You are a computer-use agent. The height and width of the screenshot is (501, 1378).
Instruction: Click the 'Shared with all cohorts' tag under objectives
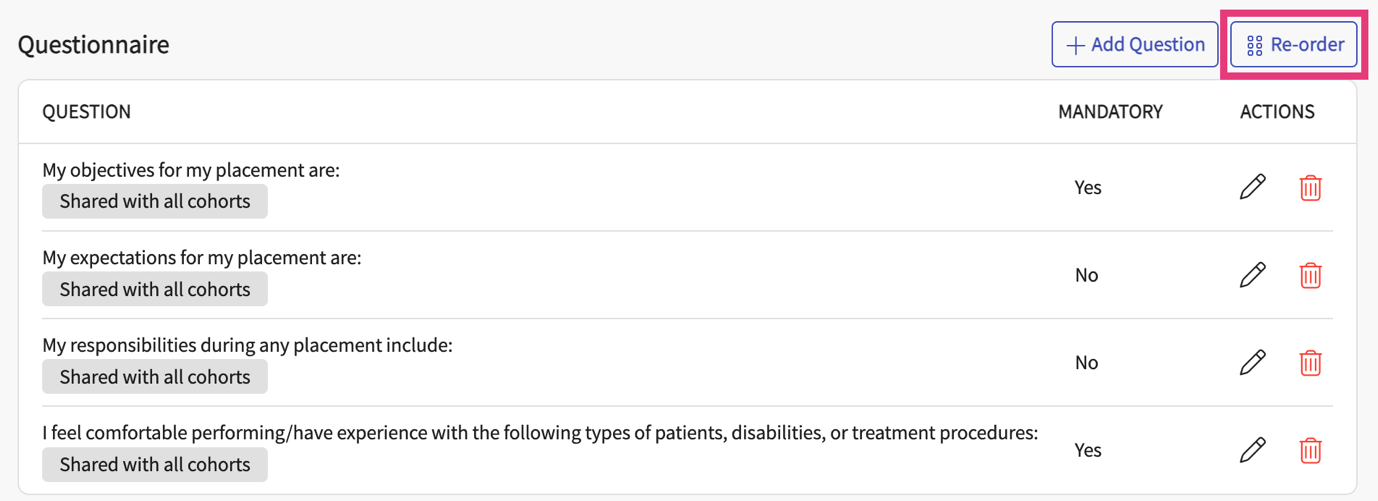click(x=155, y=202)
